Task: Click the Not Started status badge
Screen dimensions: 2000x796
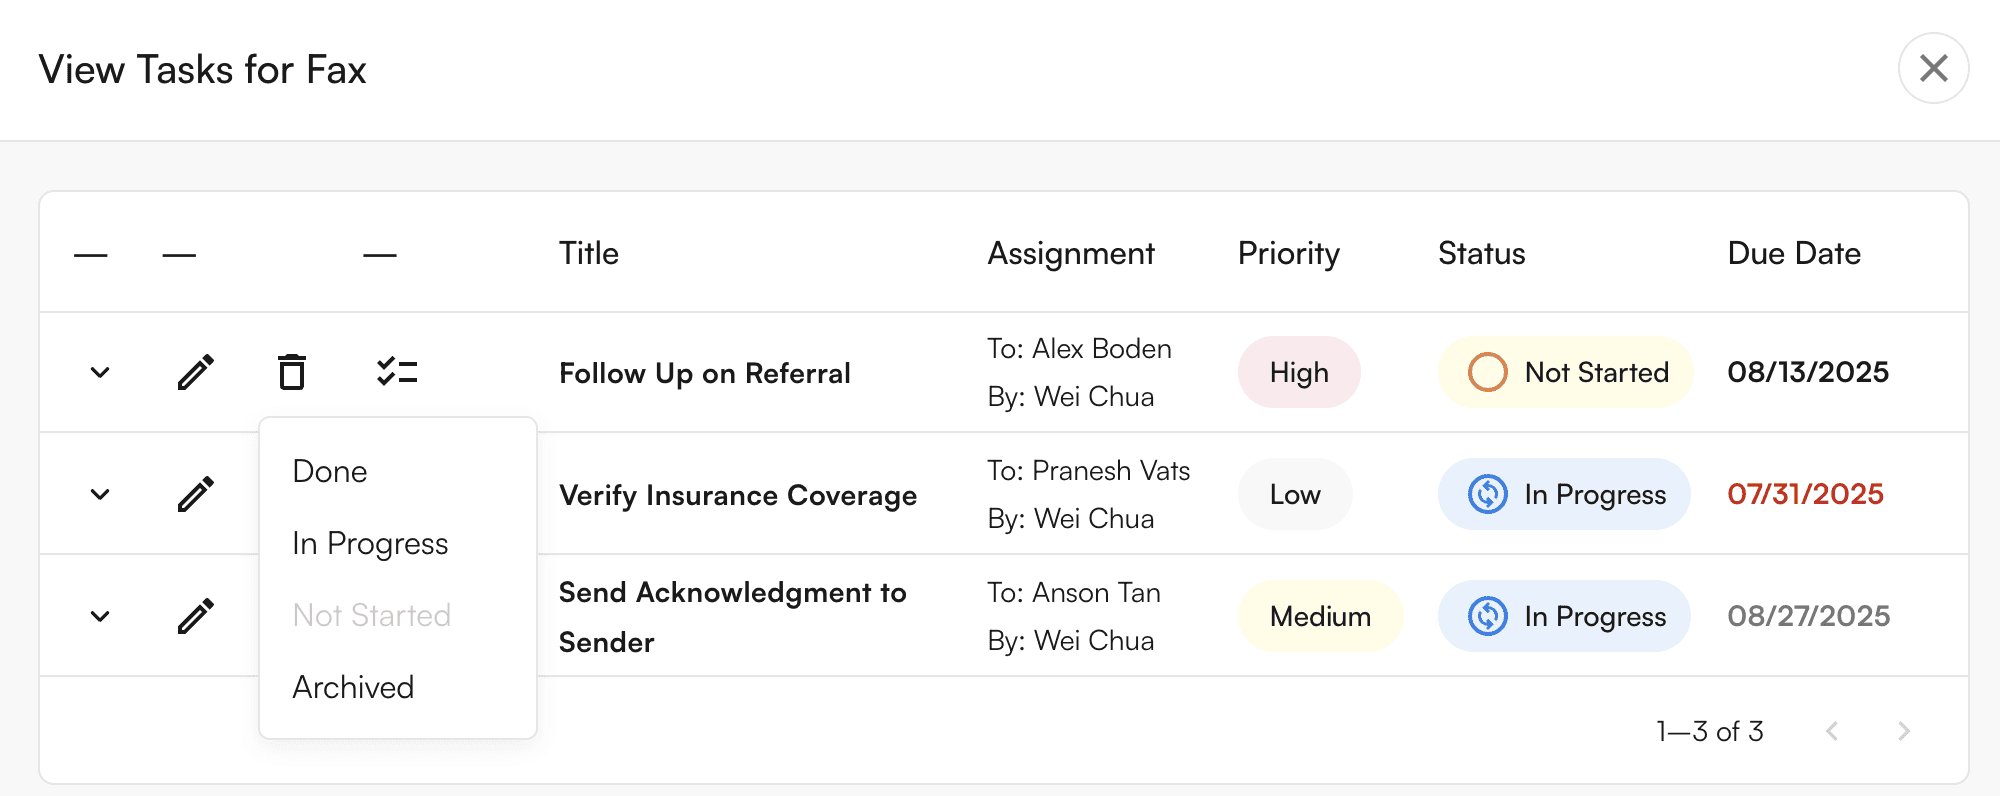Action: [1565, 372]
